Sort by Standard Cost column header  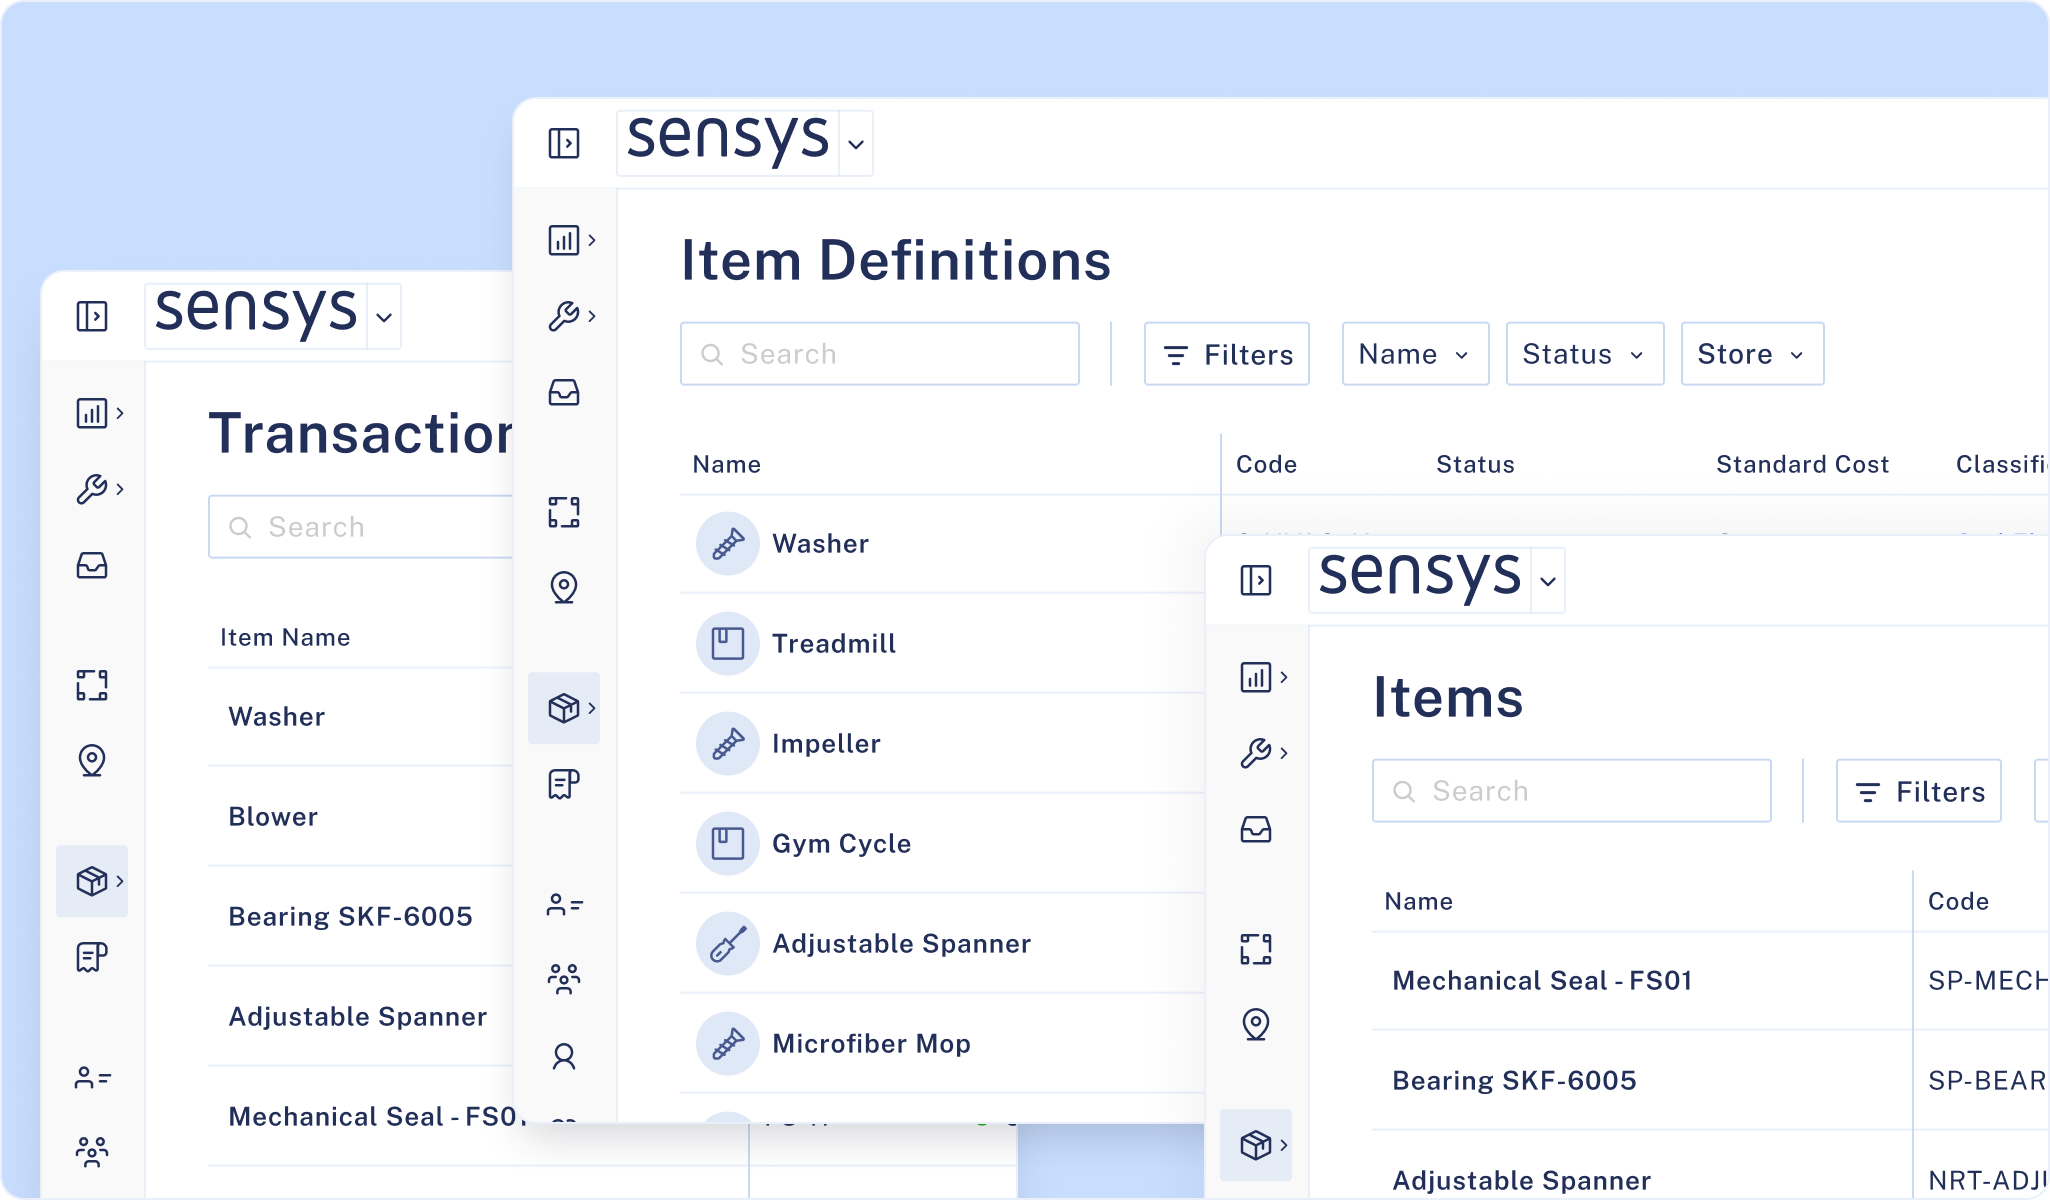[1802, 464]
